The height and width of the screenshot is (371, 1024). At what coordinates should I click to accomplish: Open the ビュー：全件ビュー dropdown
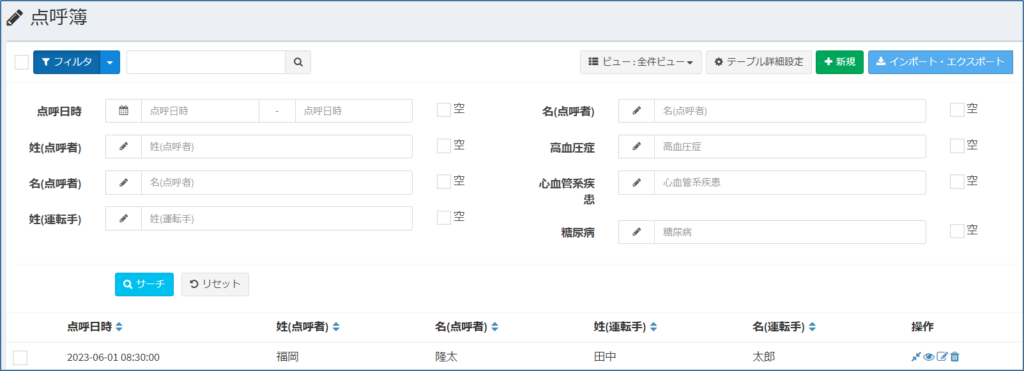641,62
